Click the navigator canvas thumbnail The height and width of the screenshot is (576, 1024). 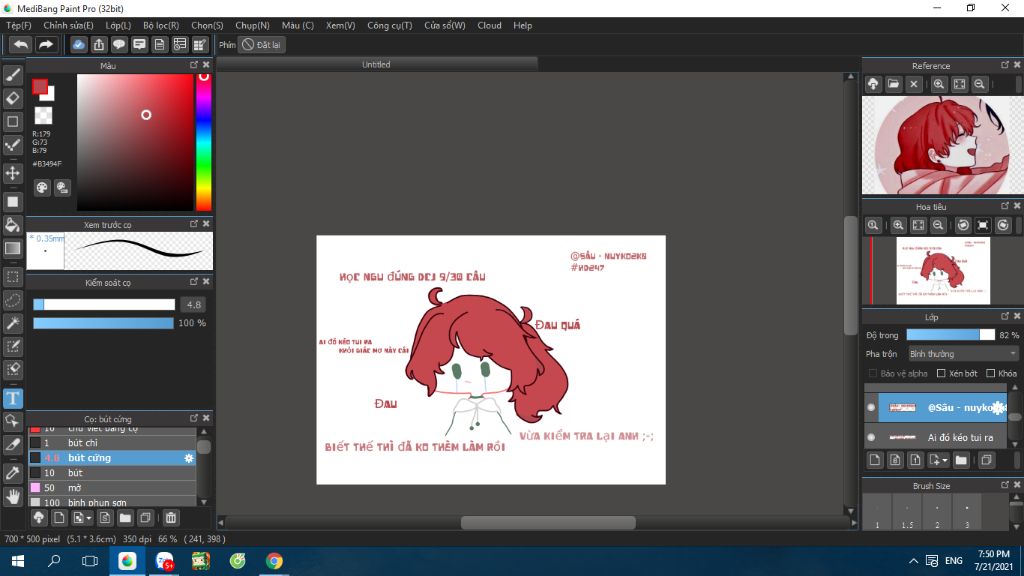tap(943, 270)
